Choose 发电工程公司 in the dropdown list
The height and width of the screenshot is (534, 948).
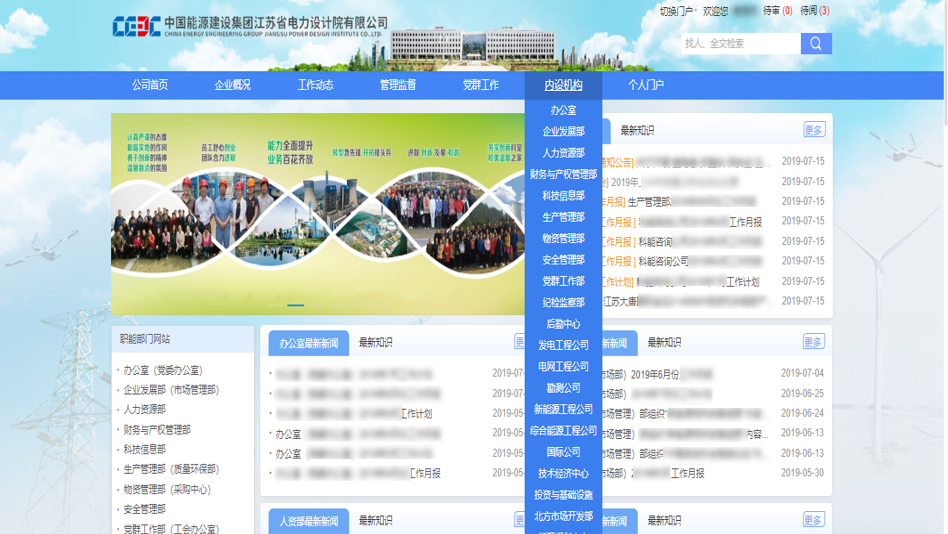[563, 345]
